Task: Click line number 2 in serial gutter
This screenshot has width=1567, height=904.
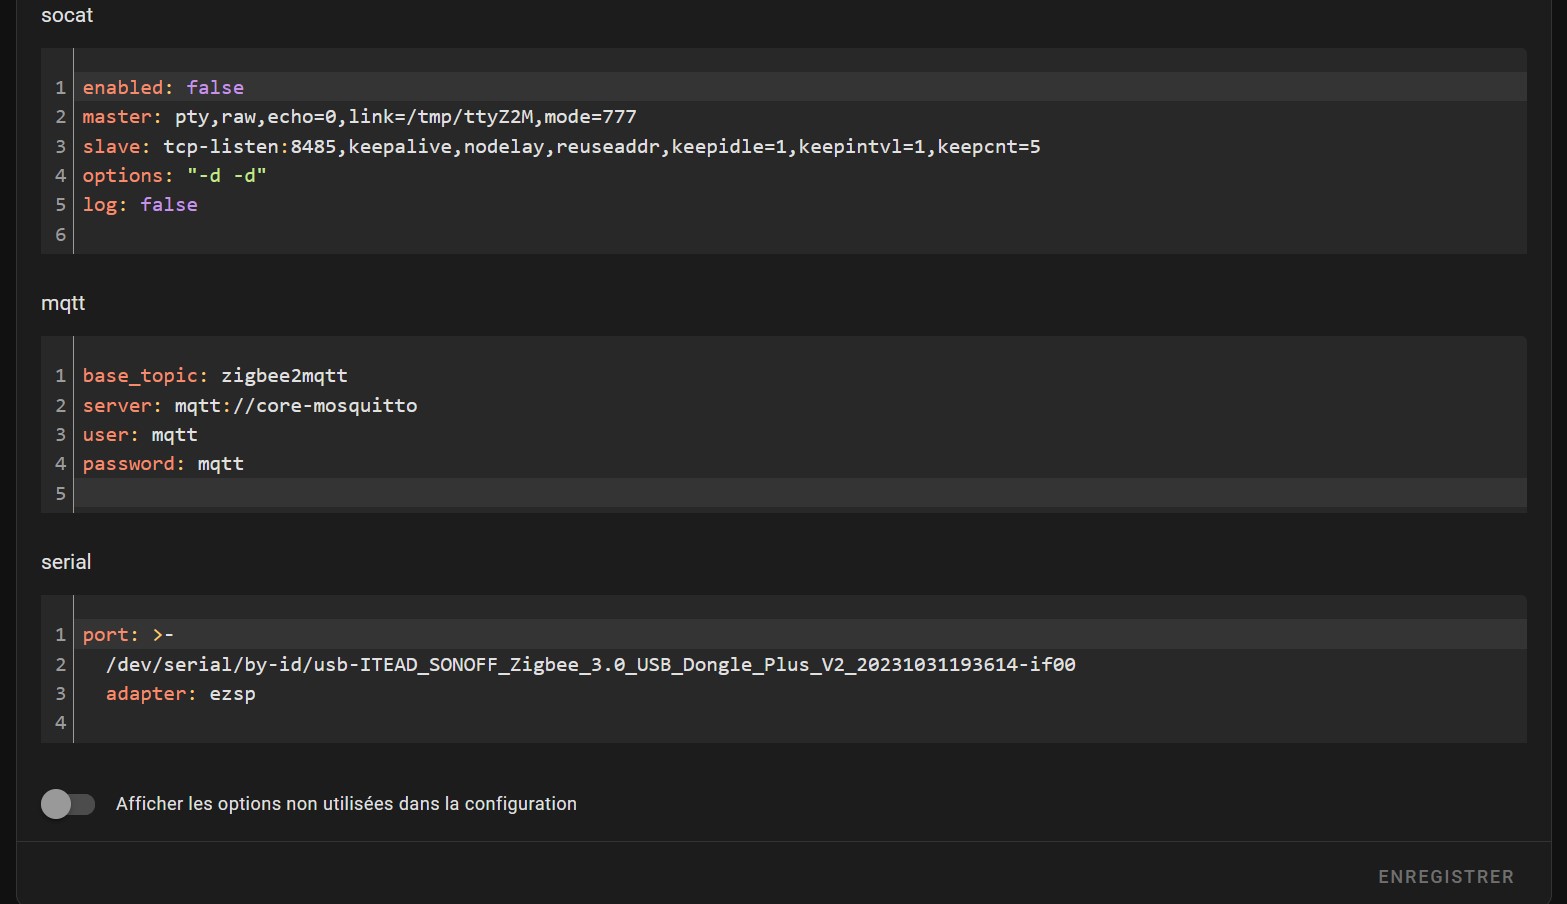Action: pyautogui.click(x=60, y=665)
